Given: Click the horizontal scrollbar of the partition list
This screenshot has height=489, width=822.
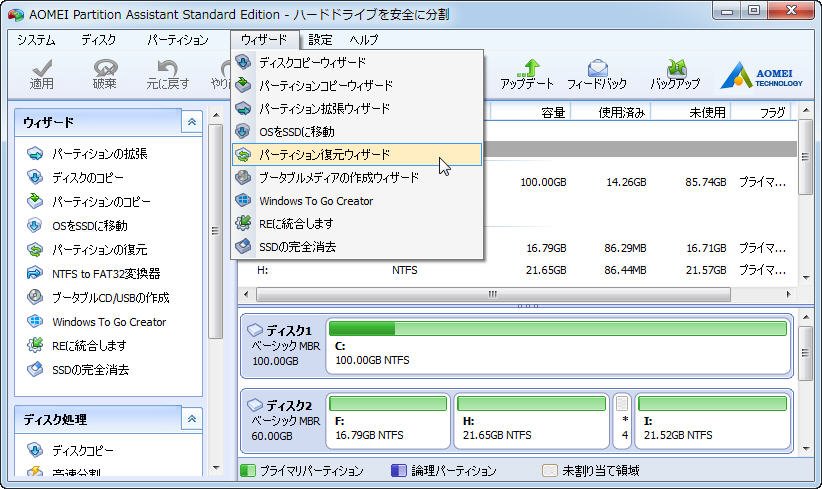Looking at the screenshot, I should (493, 295).
